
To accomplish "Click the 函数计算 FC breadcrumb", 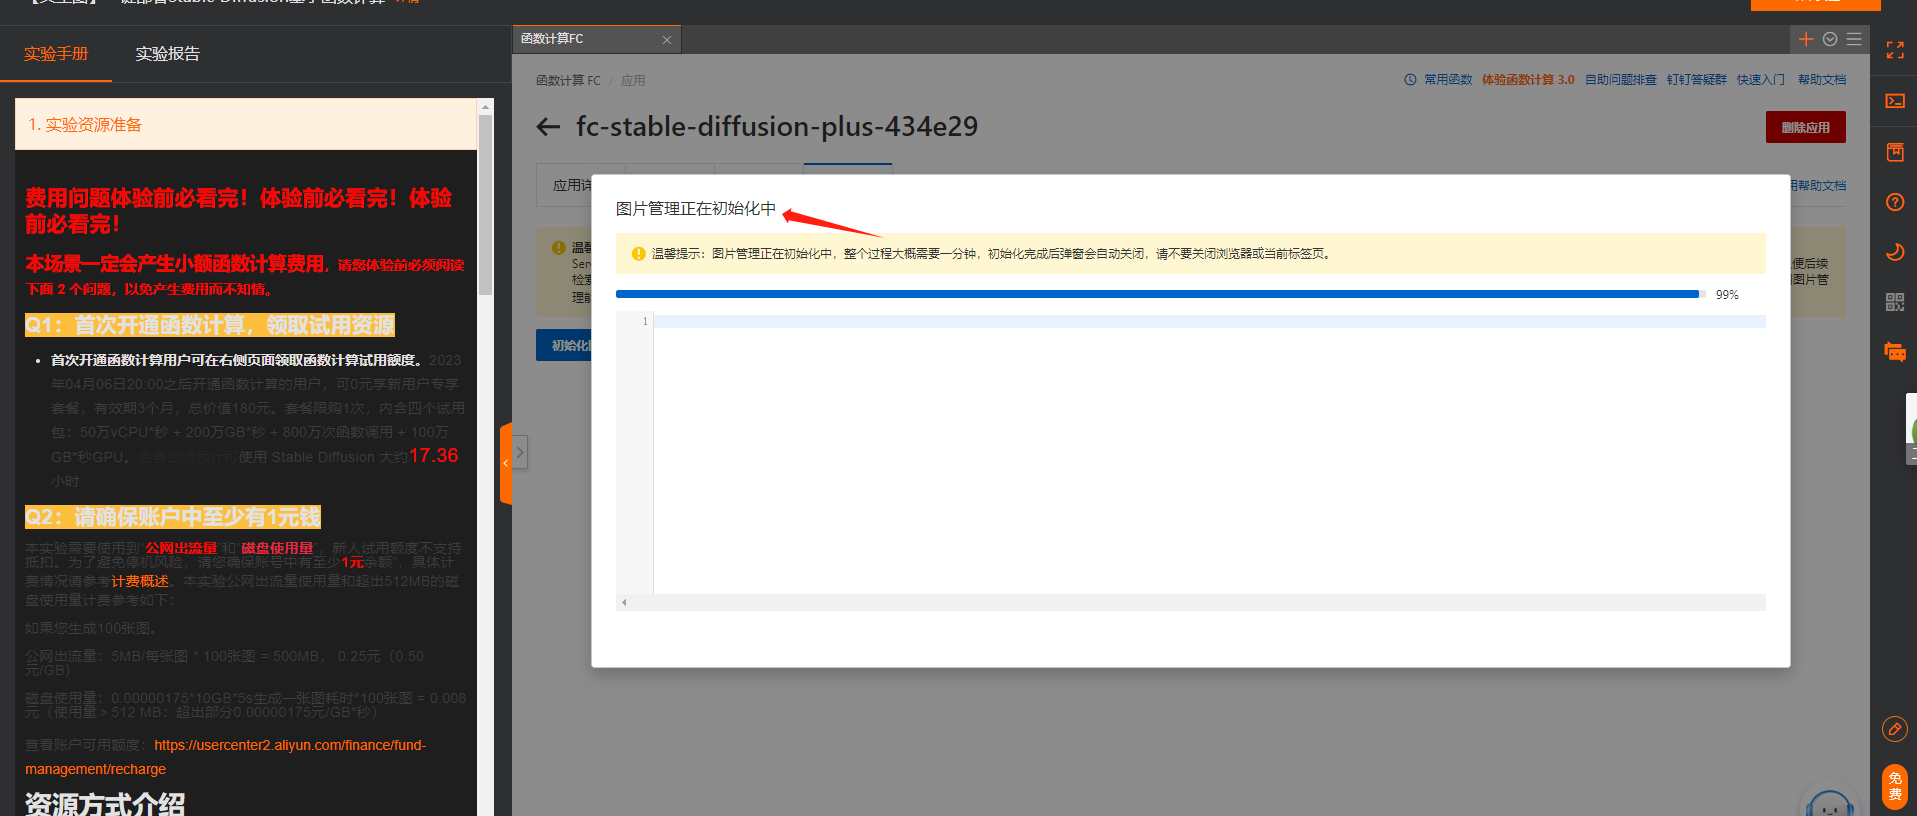I will tap(568, 81).
